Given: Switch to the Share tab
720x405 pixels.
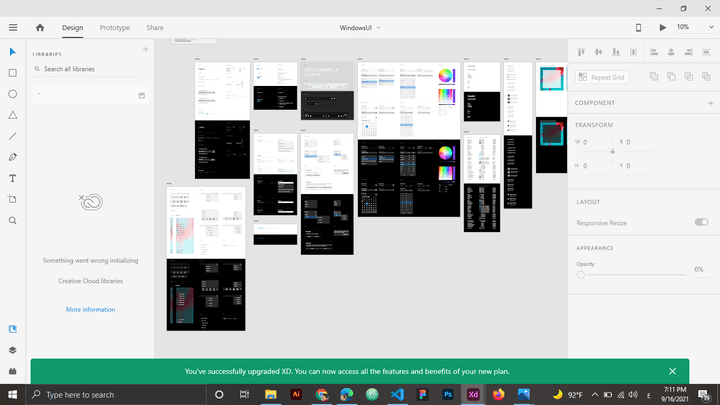Looking at the screenshot, I should click(x=155, y=28).
